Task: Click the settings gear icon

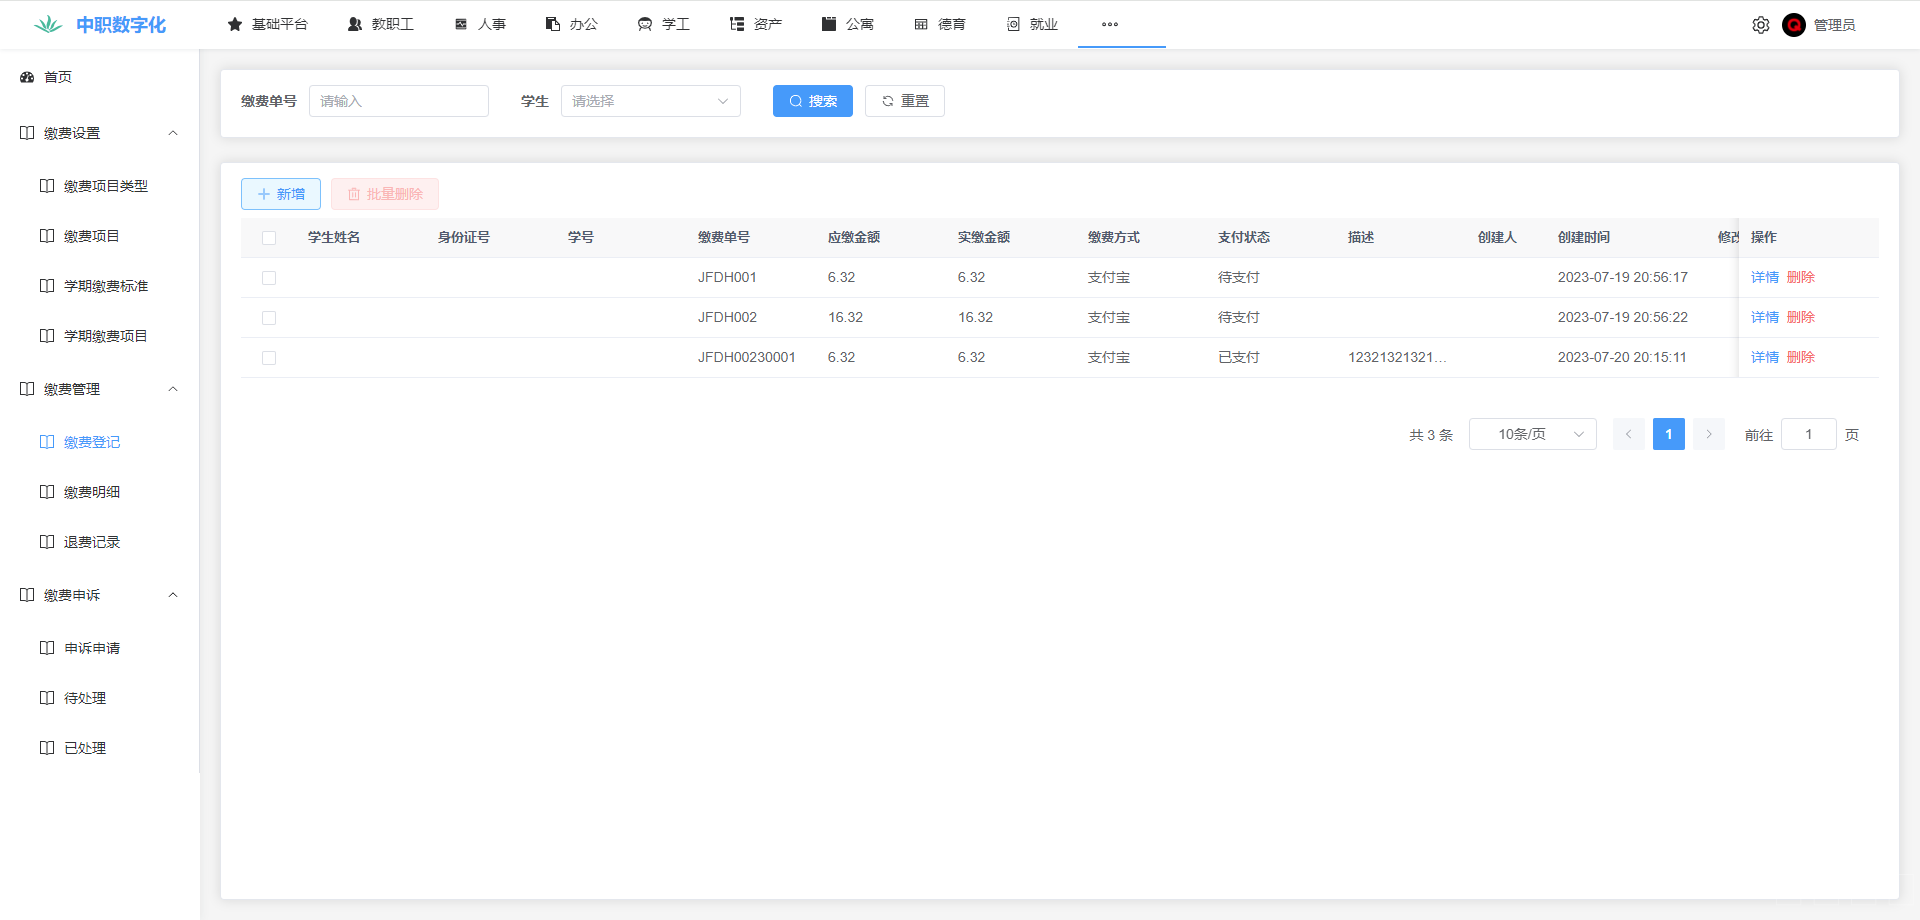Action: pyautogui.click(x=1760, y=25)
